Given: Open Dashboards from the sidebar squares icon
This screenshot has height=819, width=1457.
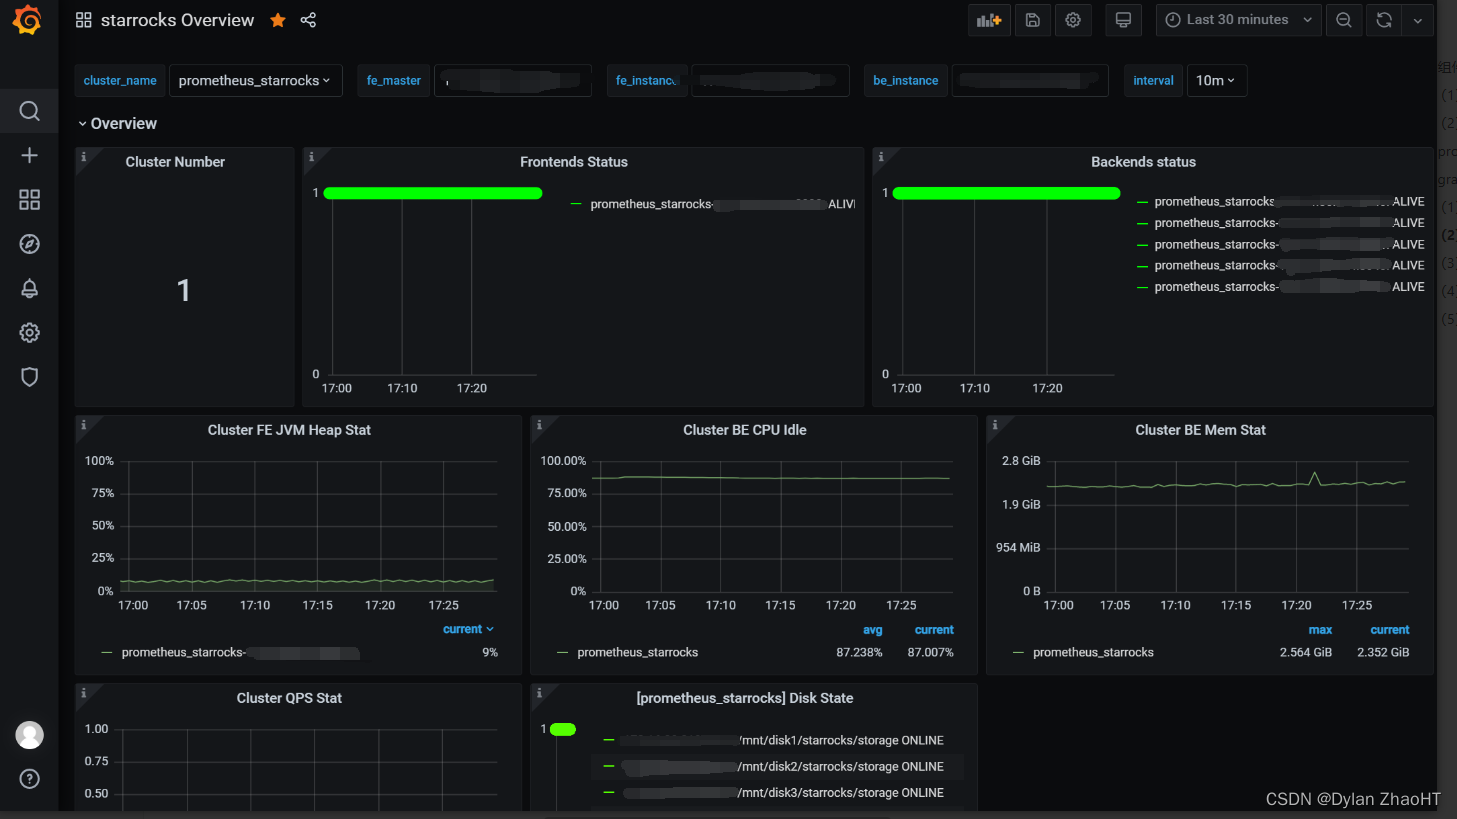Looking at the screenshot, I should point(29,200).
